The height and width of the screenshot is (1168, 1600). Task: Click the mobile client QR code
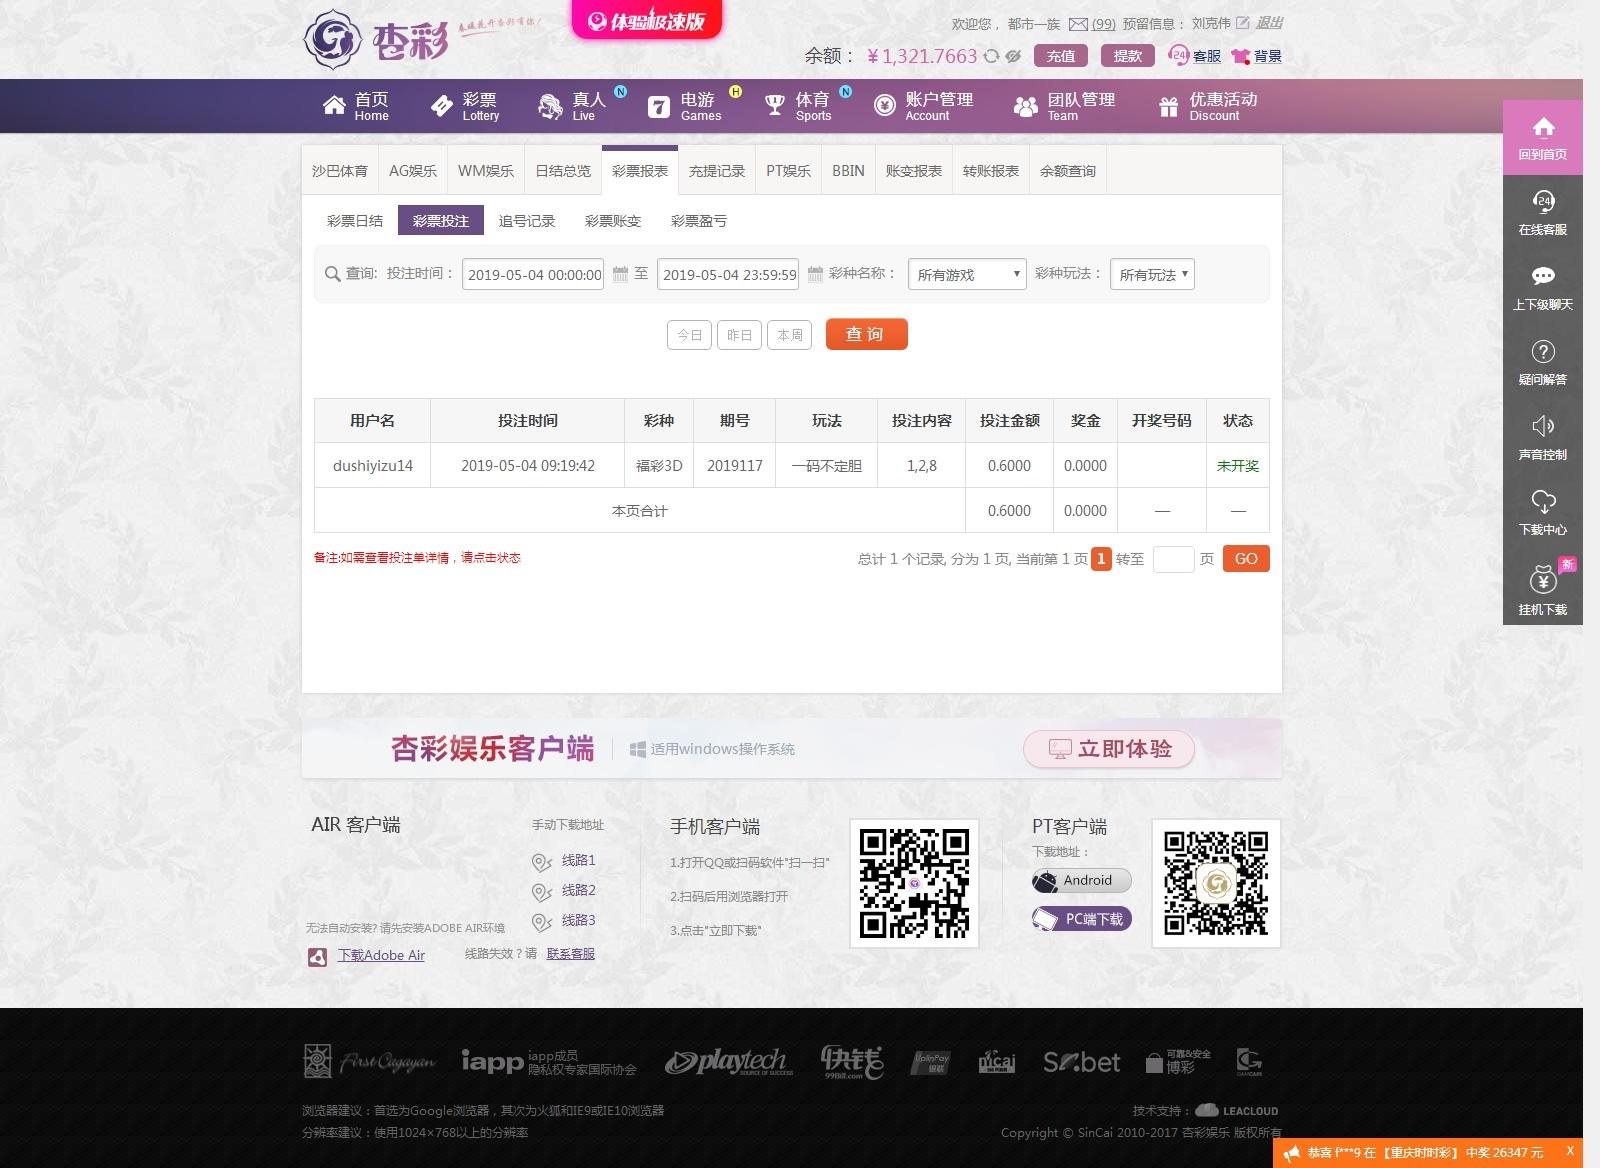(914, 883)
